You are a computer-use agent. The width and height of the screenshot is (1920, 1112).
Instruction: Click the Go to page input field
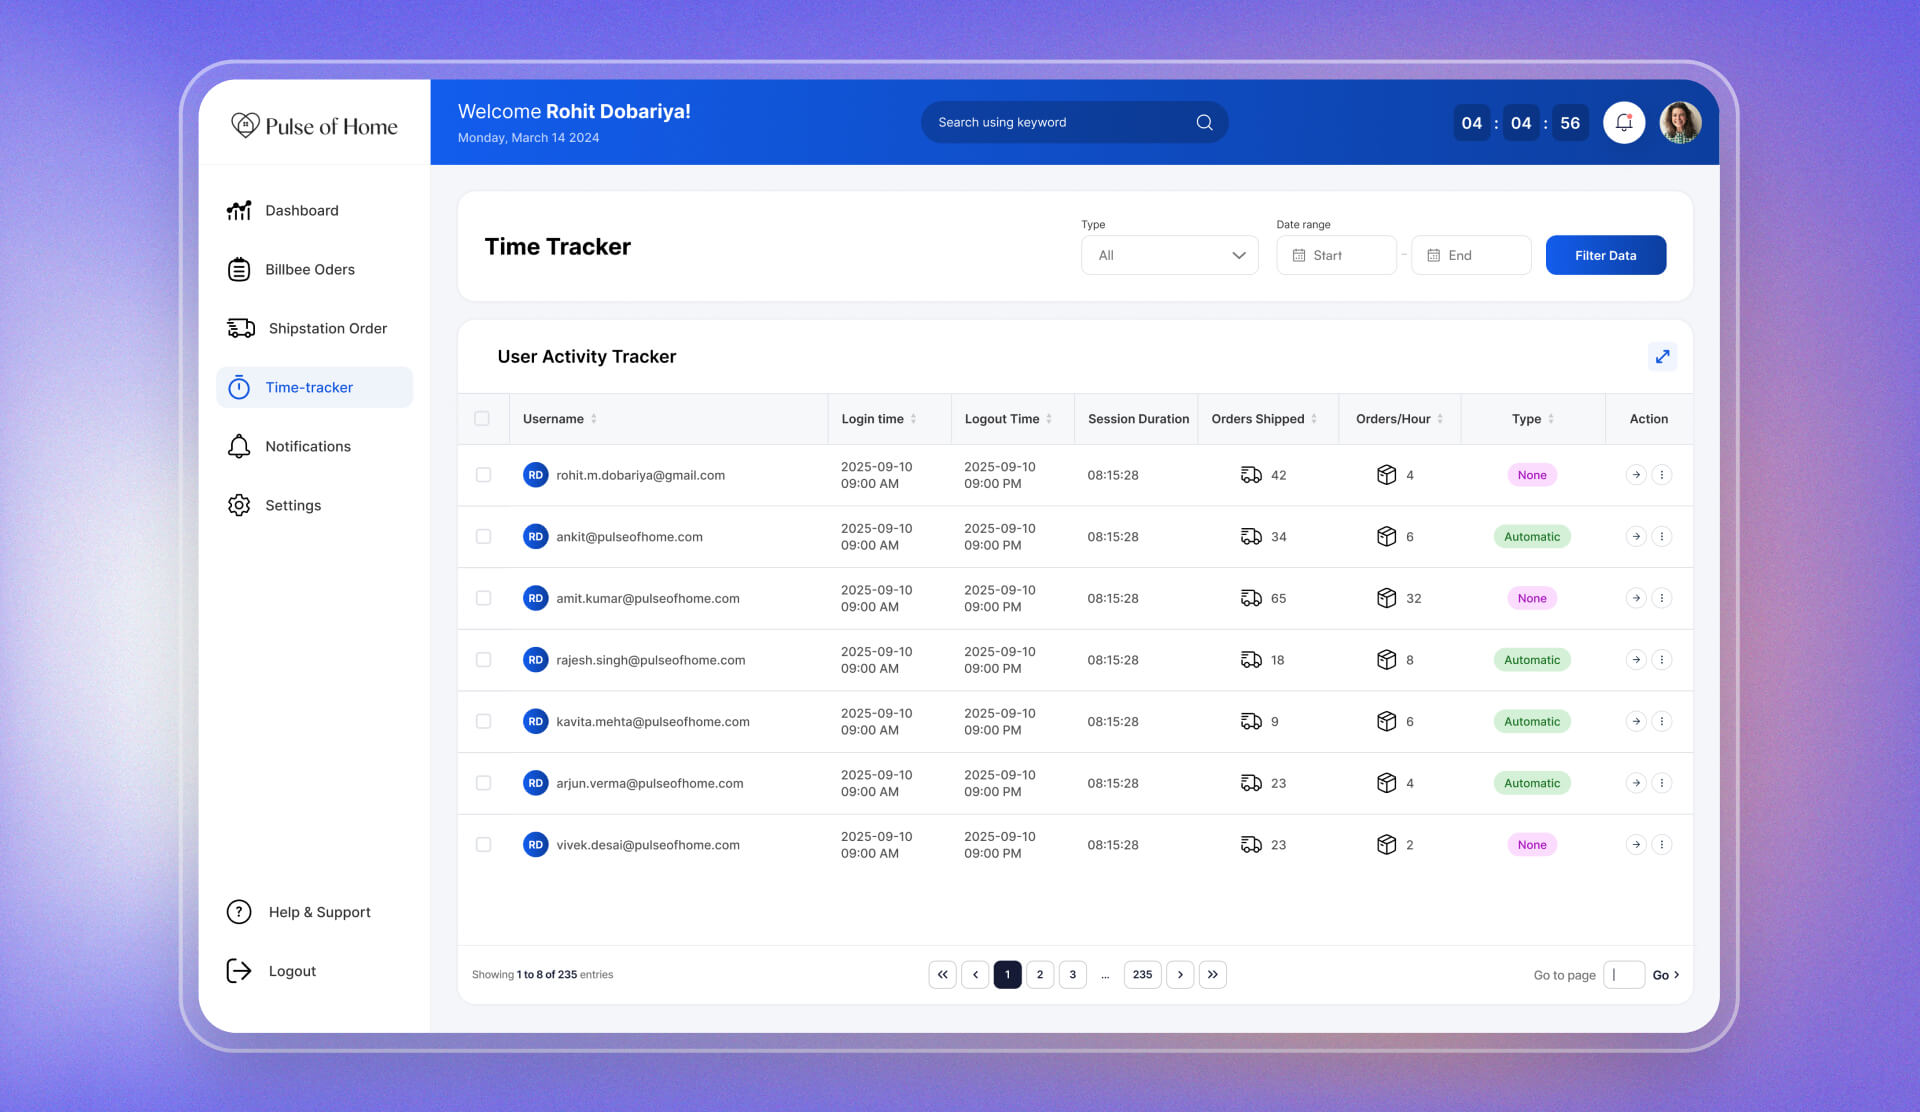[1624, 975]
